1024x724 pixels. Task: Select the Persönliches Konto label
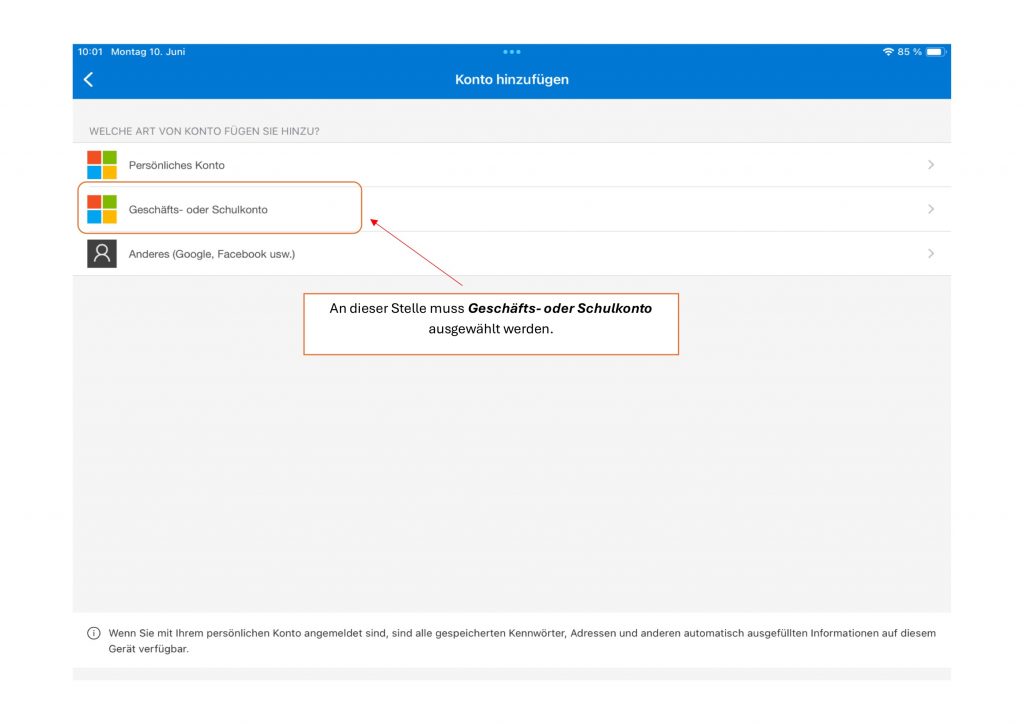177,165
